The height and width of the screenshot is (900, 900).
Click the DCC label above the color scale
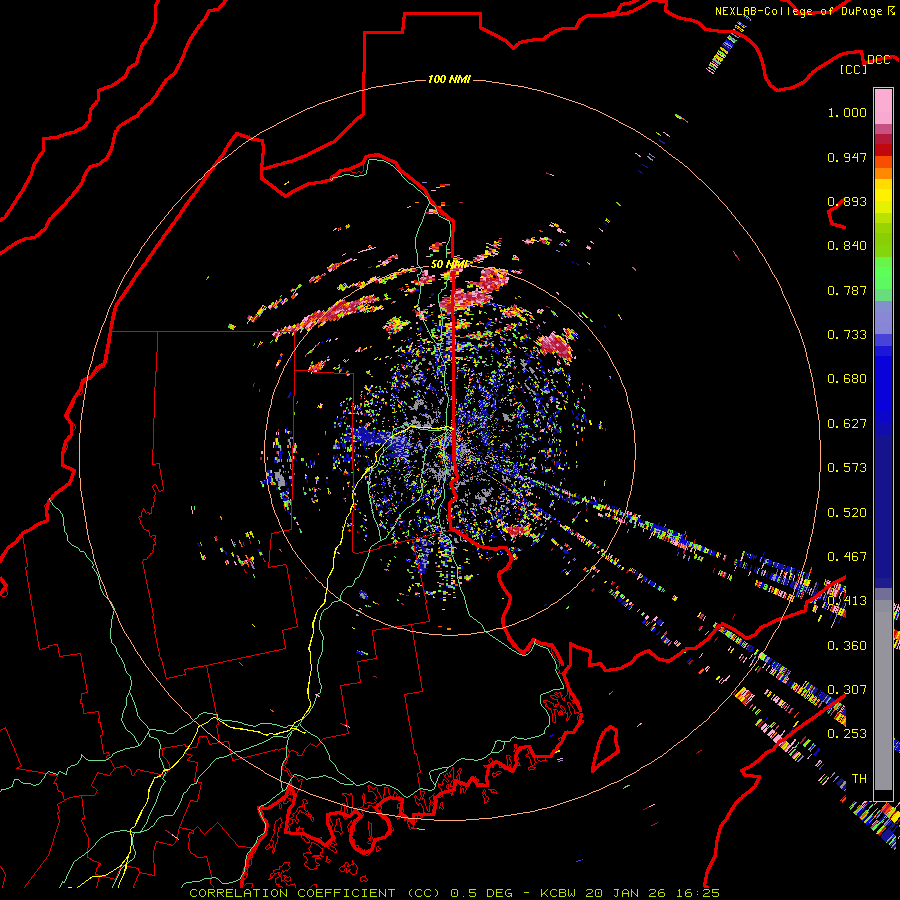pos(878,59)
